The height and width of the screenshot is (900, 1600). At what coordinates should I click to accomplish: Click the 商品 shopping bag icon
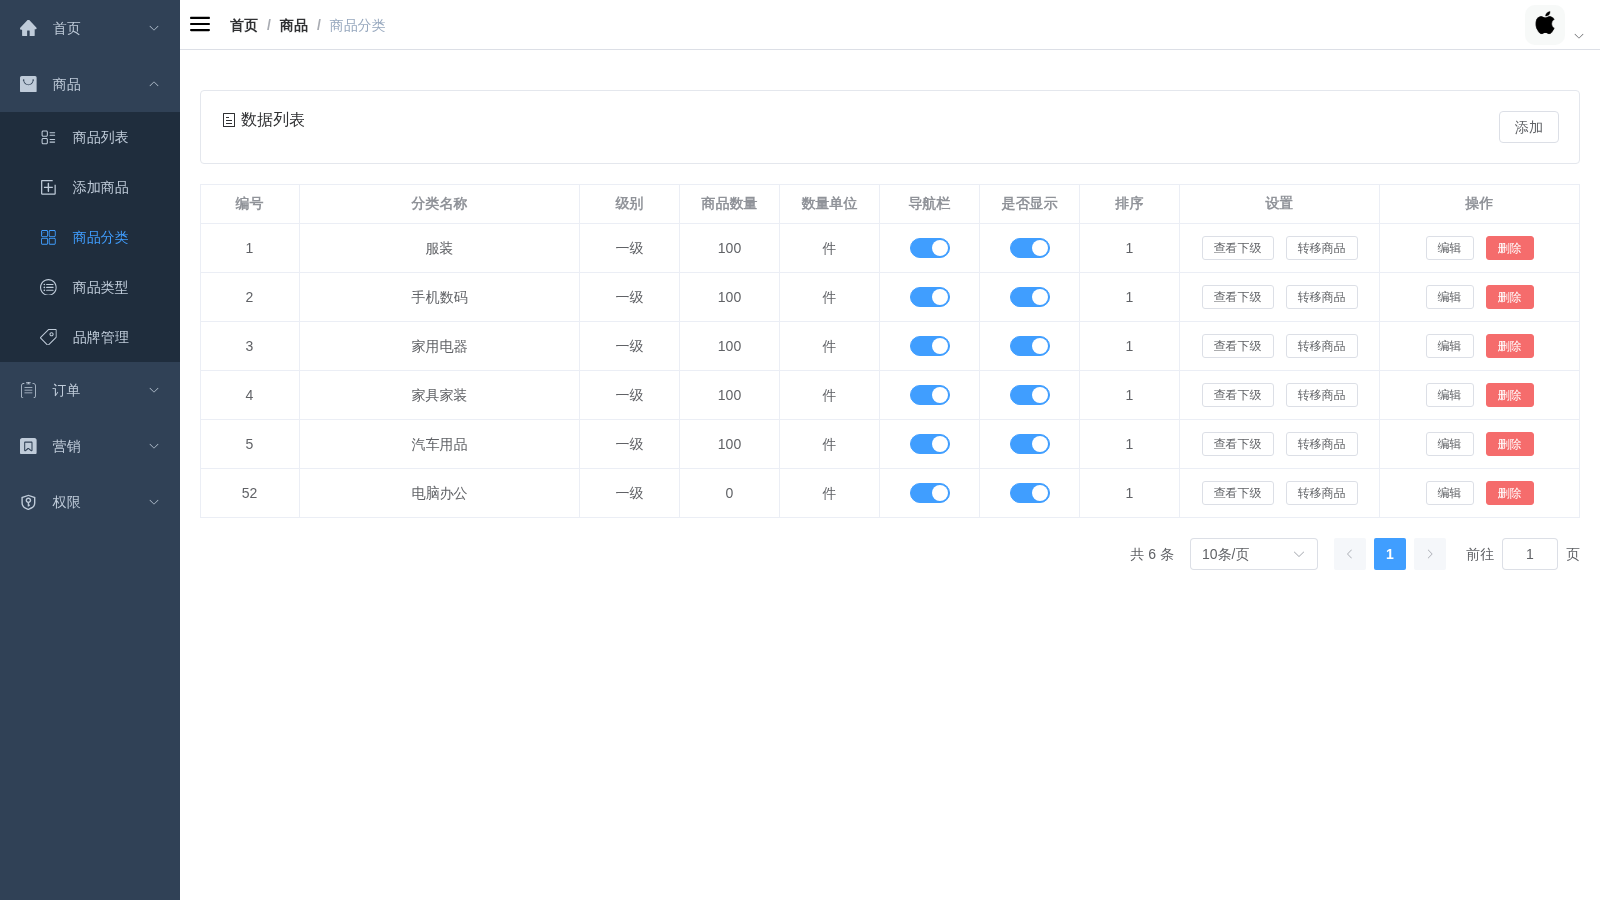click(28, 84)
